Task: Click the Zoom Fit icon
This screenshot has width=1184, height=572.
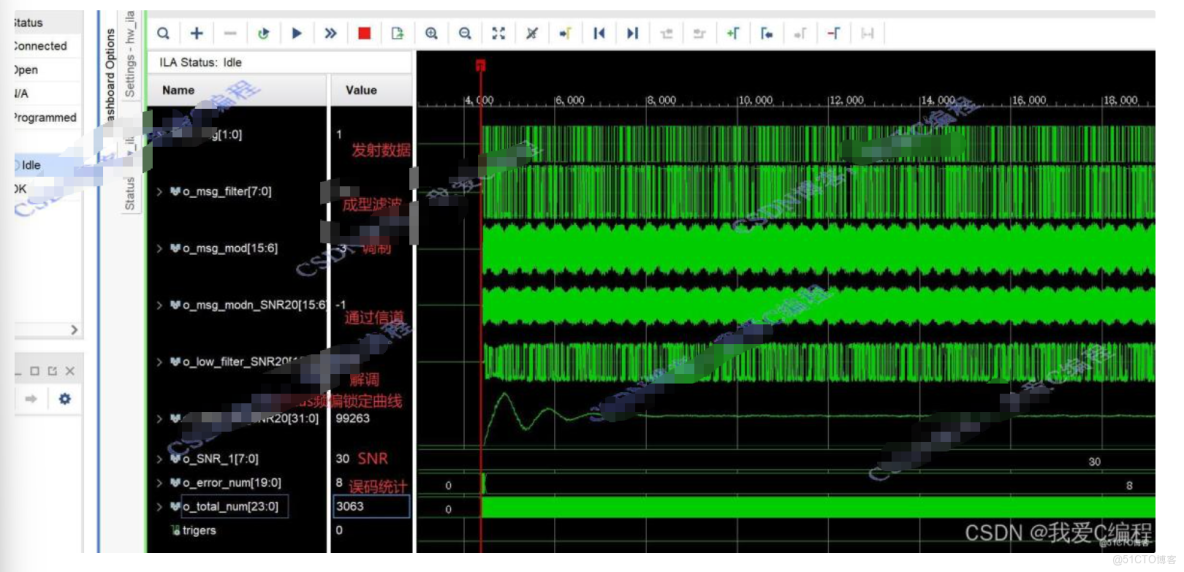Action: [x=499, y=33]
